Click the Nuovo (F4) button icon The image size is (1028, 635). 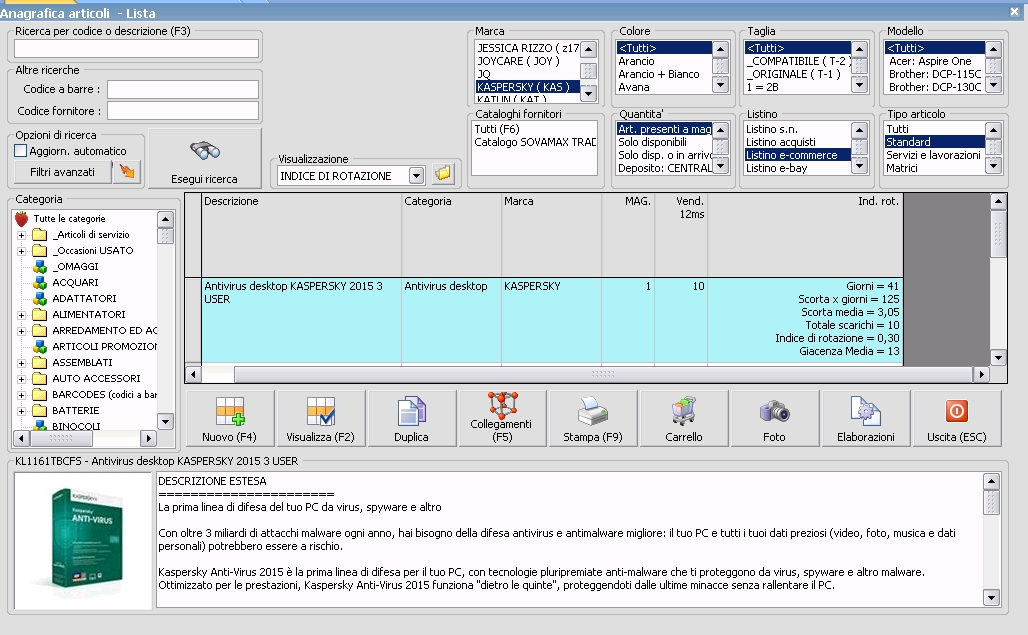click(230, 411)
